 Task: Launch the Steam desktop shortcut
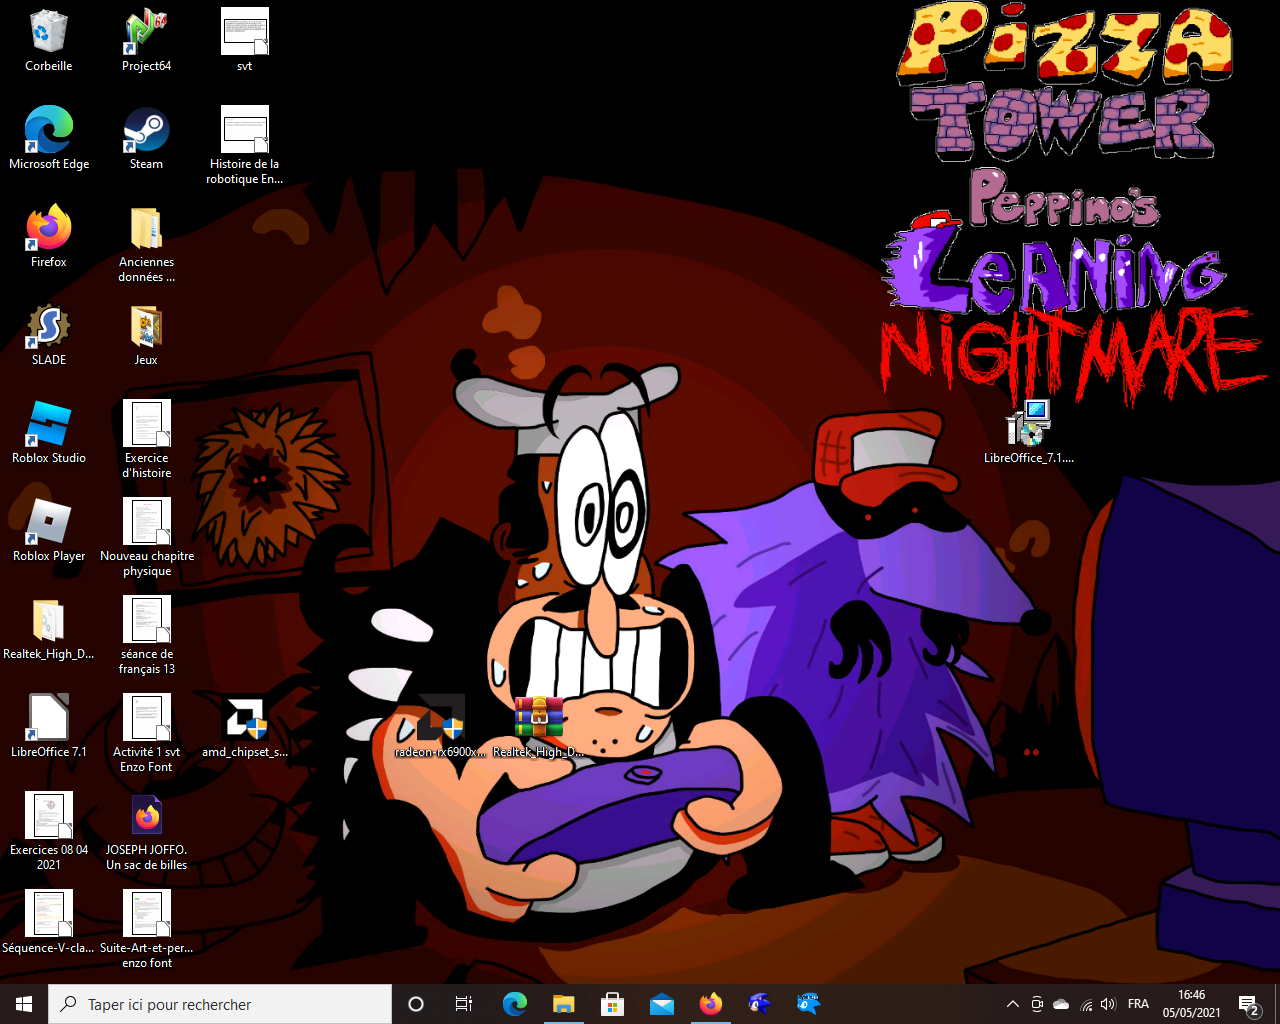tap(146, 138)
